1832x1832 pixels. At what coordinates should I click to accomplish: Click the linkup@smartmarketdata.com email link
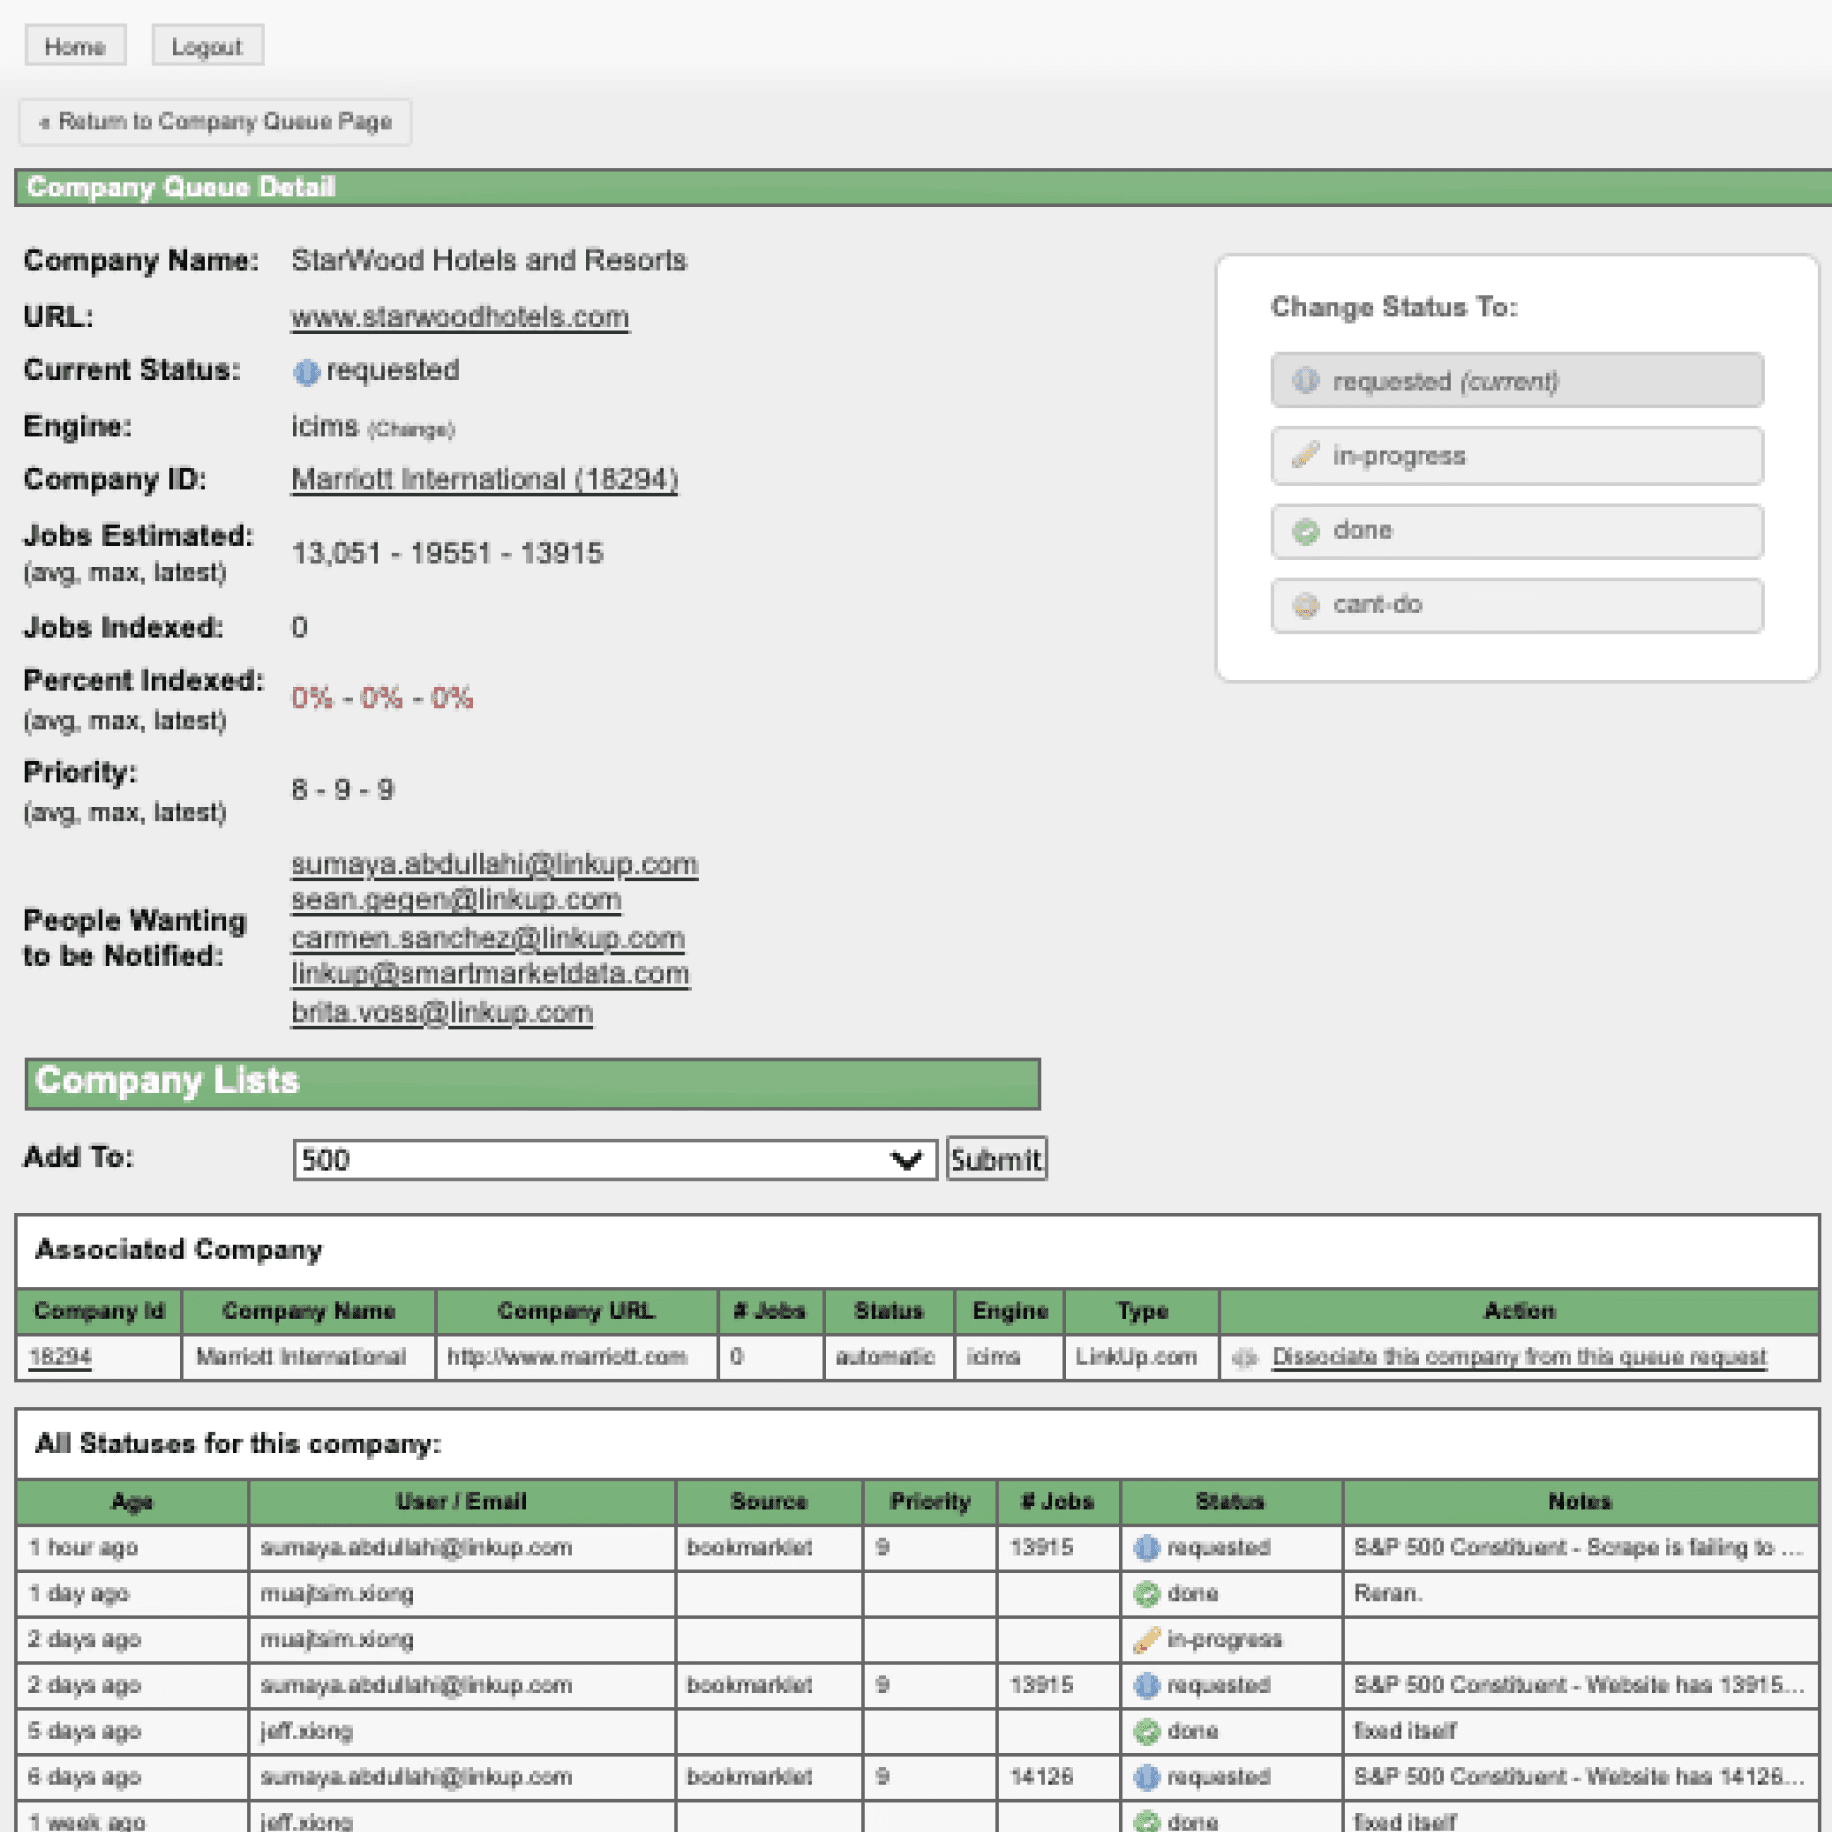point(490,974)
